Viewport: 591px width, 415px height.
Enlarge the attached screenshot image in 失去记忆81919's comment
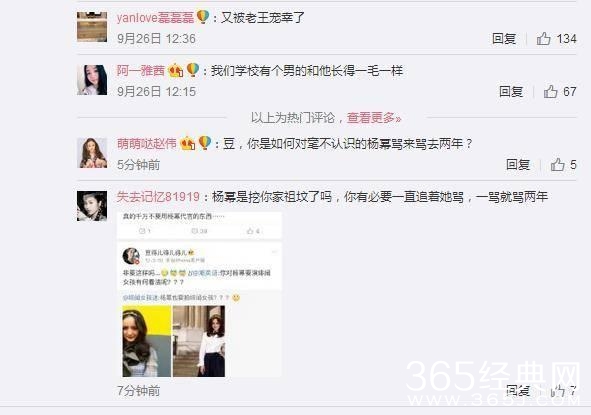tap(199, 295)
